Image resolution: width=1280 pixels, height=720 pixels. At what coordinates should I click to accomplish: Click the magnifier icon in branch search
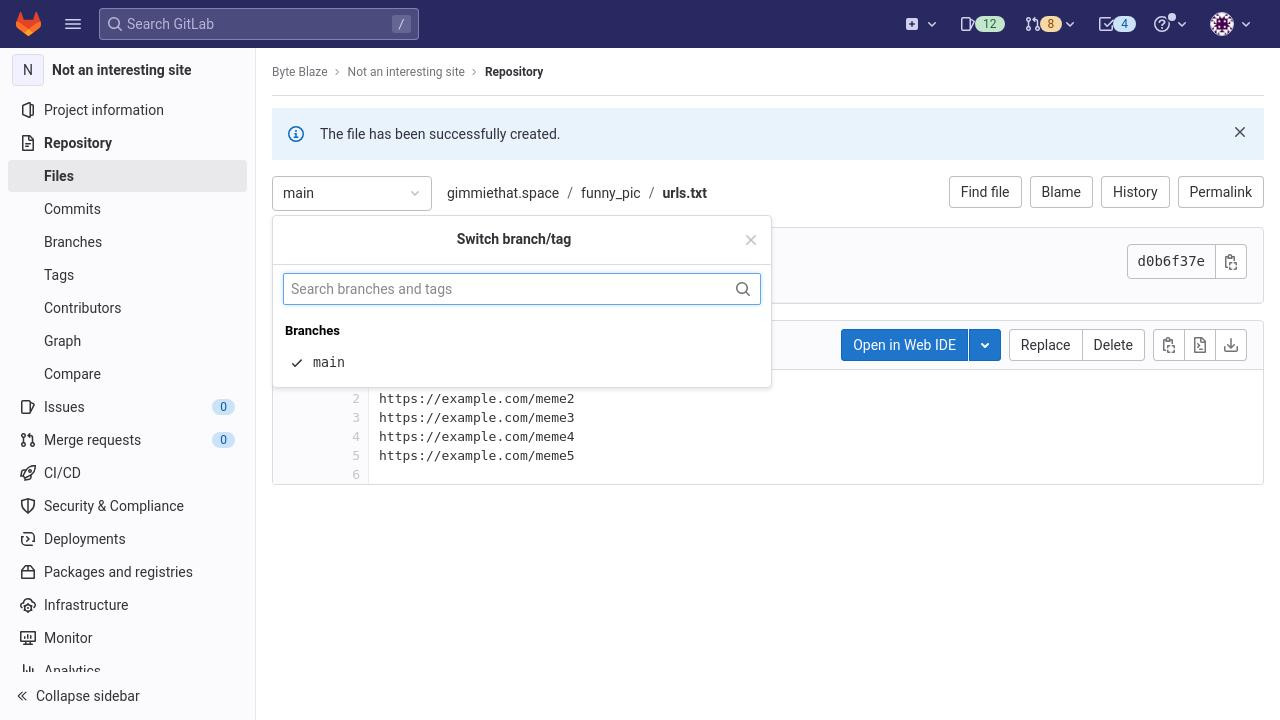[x=743, y=289]
